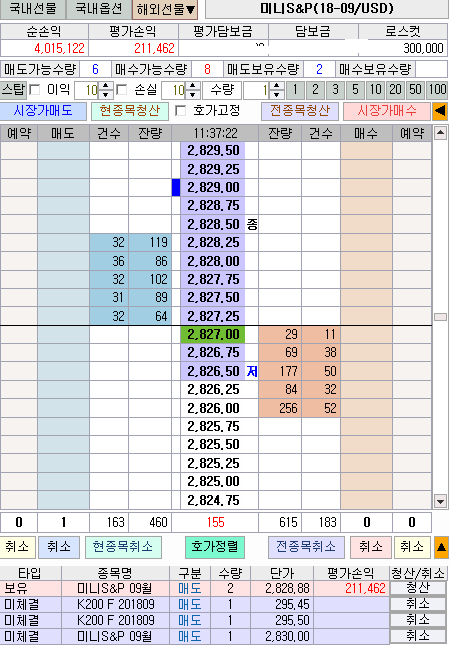Increase 이익 tick value with up spinner
This screenshot has width=449, height=655.
(x=106, y=86)
